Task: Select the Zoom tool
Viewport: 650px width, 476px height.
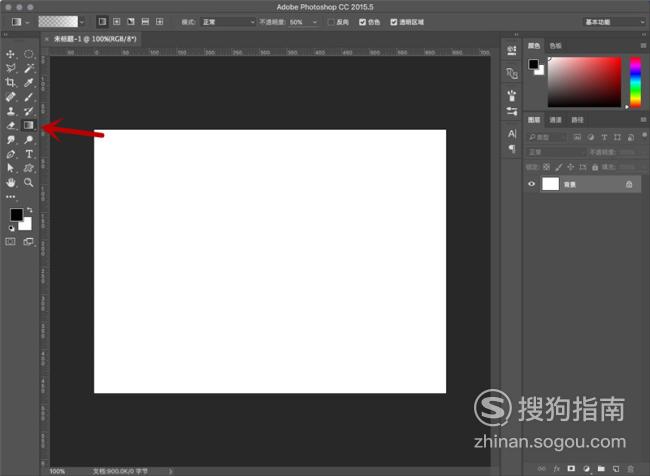Action: (x=29, y=182)
